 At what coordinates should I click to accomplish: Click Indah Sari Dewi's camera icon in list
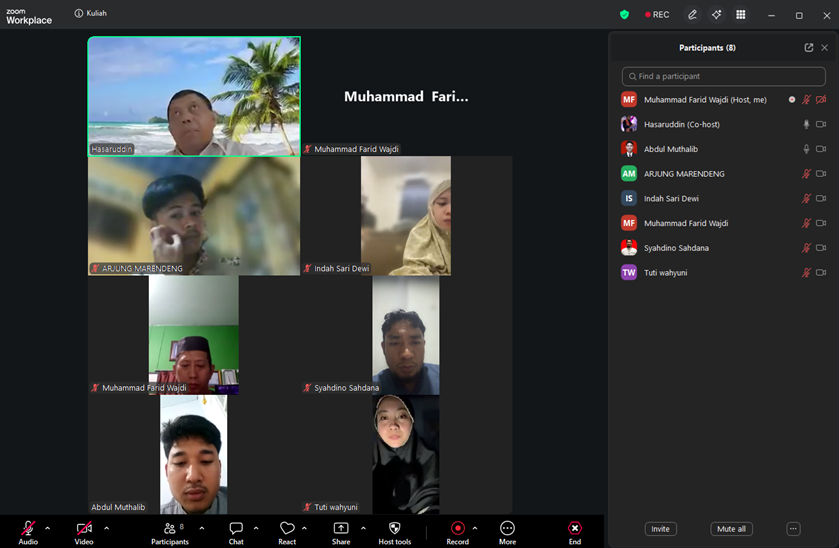[x=821, y=199]
